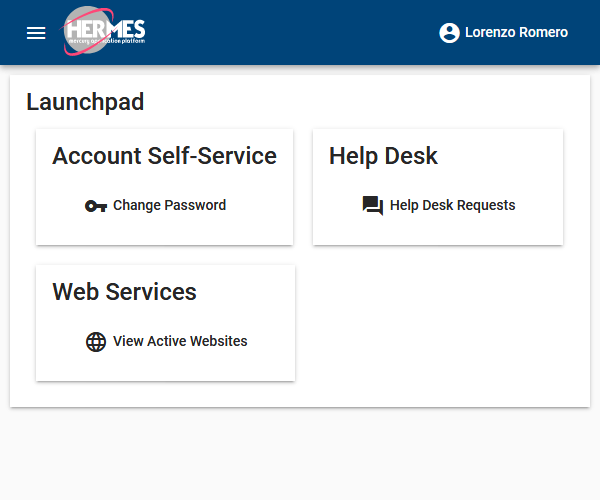Go to View Active Websites

pos(180,342)
